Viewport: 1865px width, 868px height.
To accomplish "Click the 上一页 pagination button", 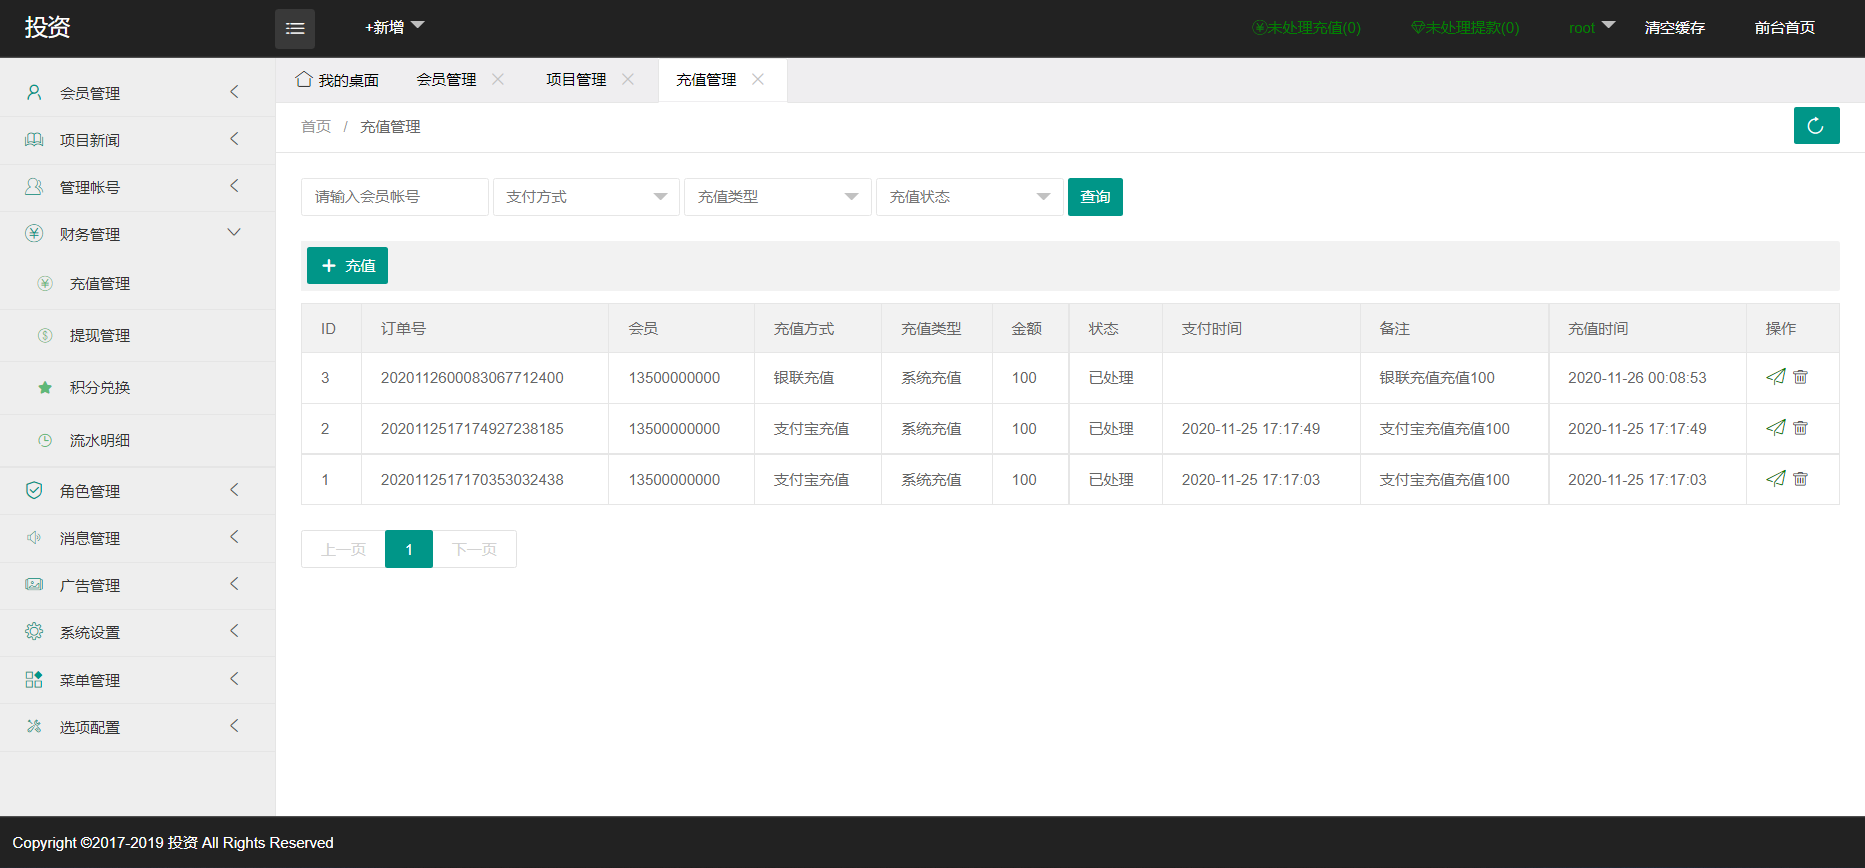I will pyautogui.click(x=343, y=549).
